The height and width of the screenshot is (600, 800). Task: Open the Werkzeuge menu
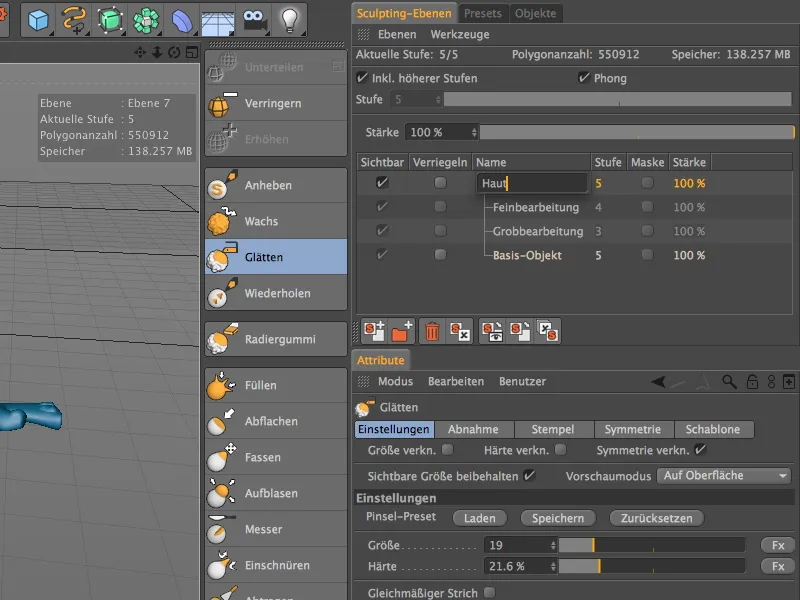[x=460, y=34]
